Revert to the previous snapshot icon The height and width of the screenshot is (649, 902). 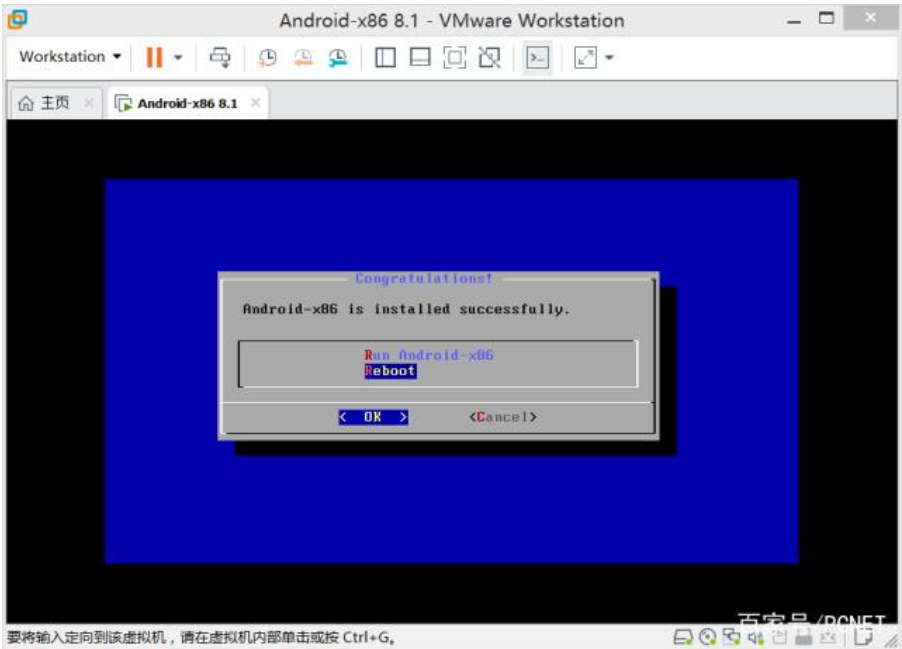pyautogui.click(x=303, y=57)
